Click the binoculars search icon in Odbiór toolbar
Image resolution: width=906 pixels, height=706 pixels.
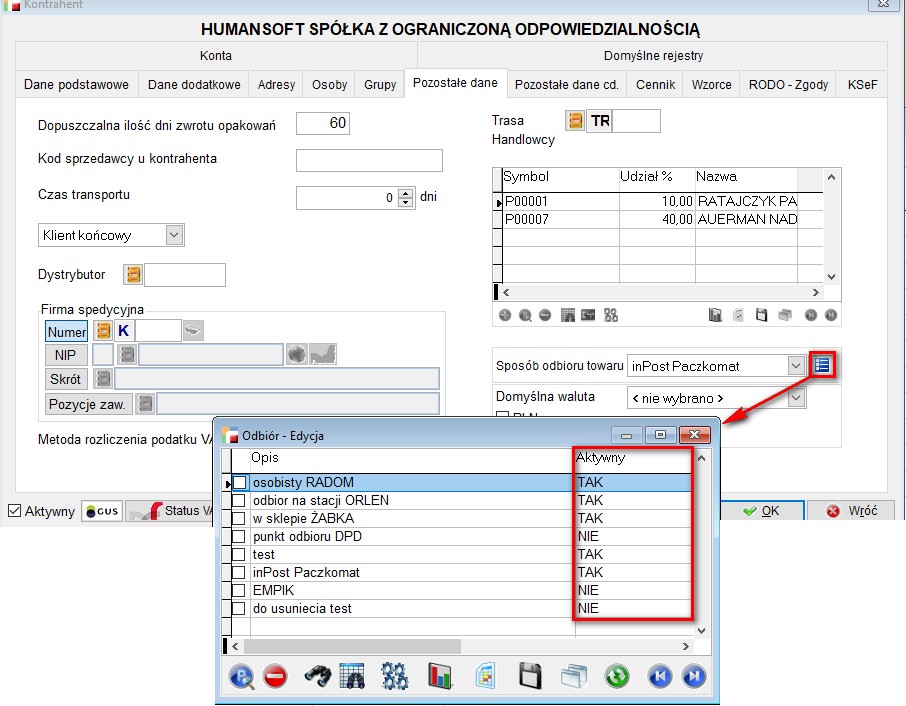(318, 677)
